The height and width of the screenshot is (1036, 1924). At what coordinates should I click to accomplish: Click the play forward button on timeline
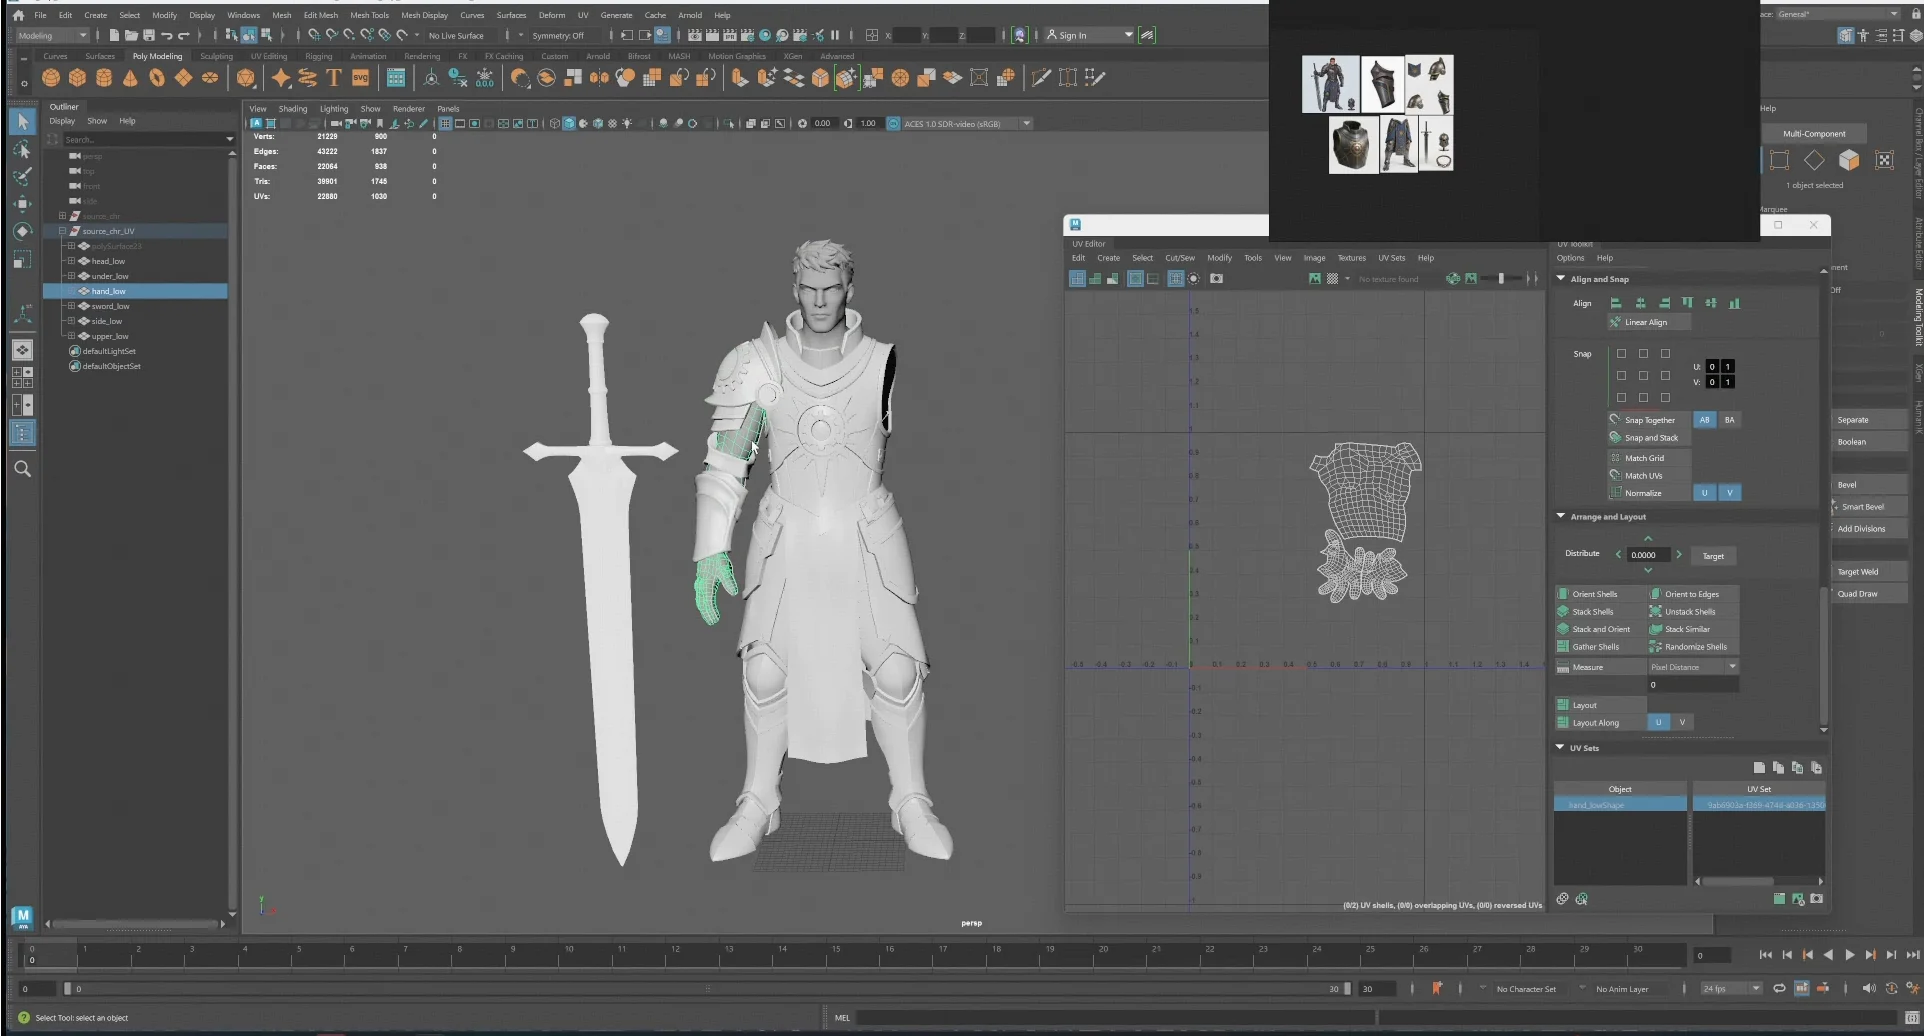tap(1849, 955)
